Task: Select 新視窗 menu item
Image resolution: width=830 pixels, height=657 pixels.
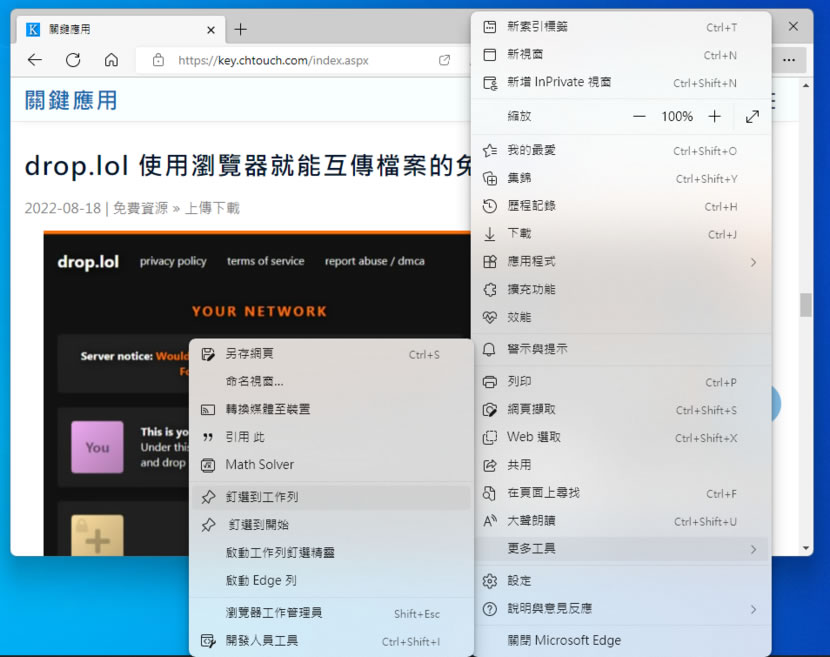Action: (x=621, y=55)
